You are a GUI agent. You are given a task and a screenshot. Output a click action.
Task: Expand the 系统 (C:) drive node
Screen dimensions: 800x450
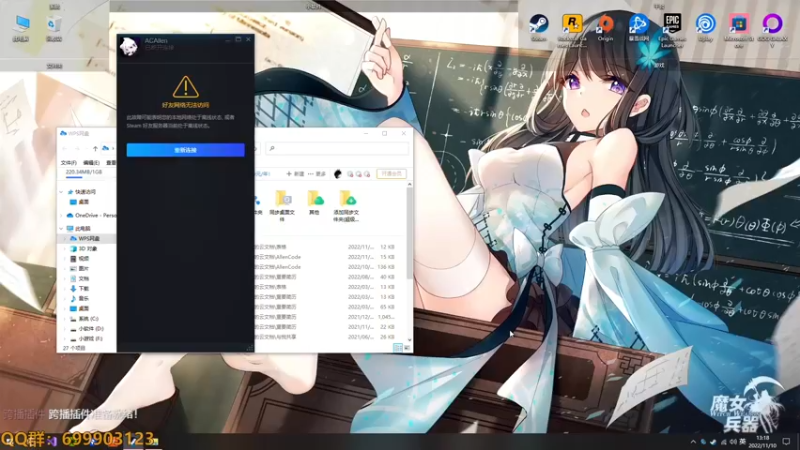[65, 318]
